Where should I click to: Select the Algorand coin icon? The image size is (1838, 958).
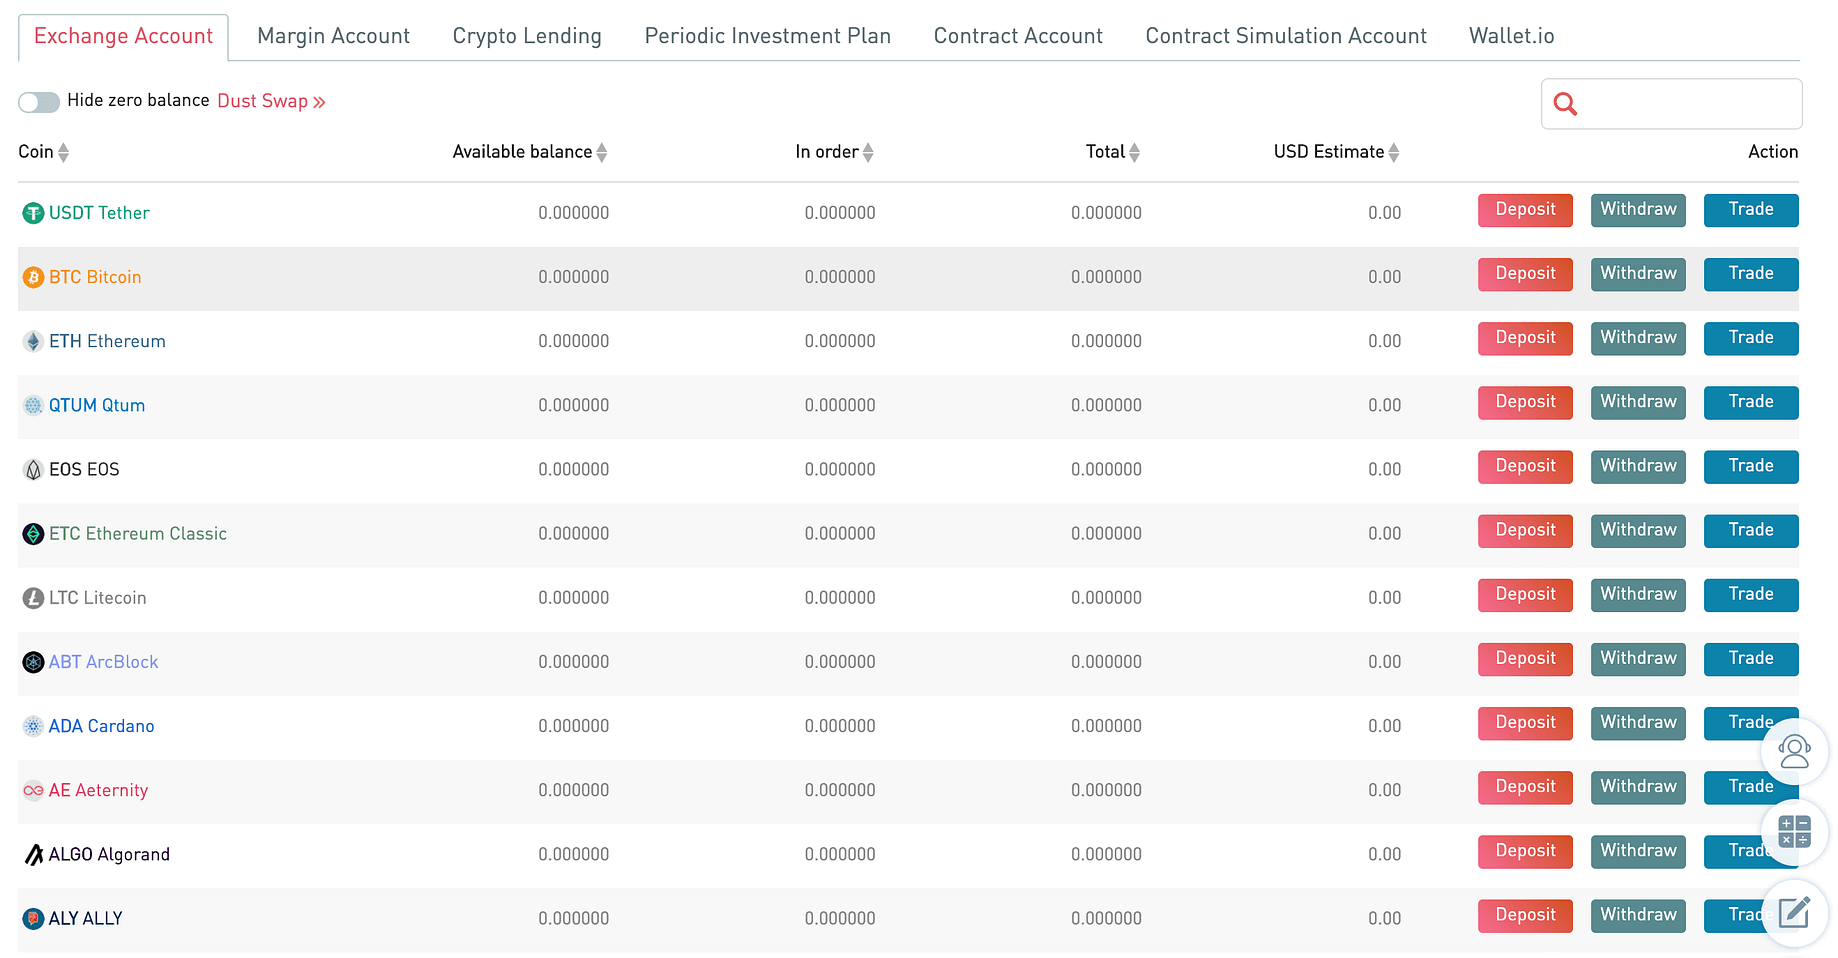click(x=32, y=854)
